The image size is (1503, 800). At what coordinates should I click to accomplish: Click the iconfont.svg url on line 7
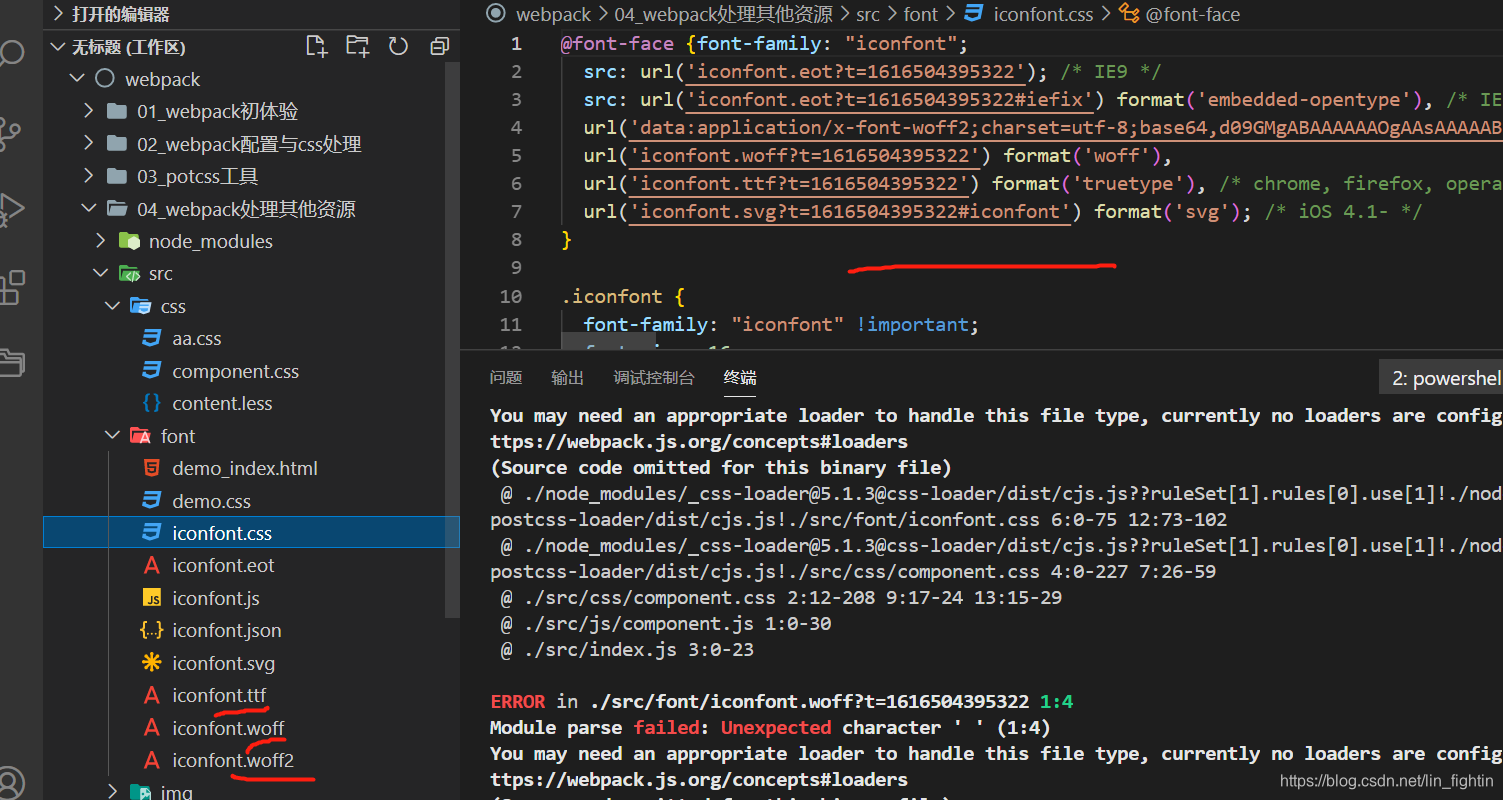coord(850,211)
